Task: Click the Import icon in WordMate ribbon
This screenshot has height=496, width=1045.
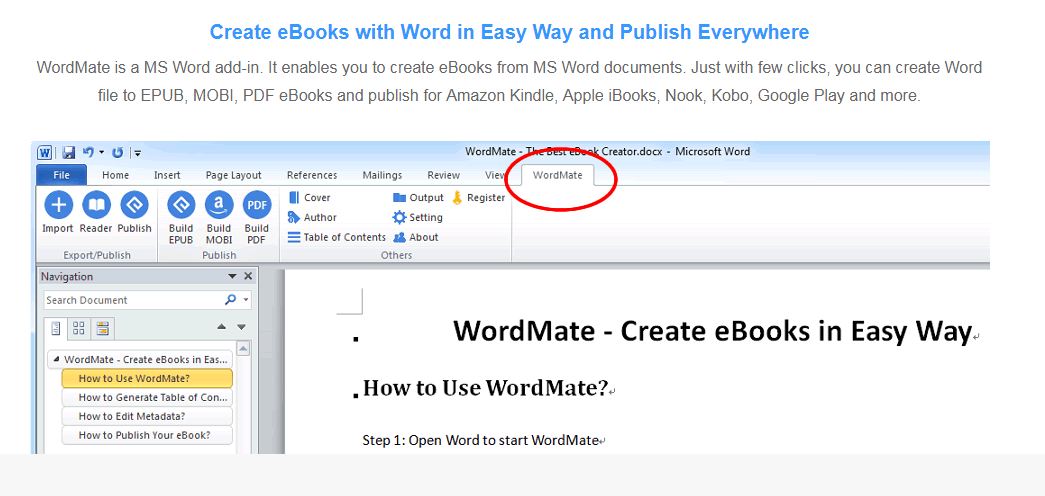Action: [58, 213]
